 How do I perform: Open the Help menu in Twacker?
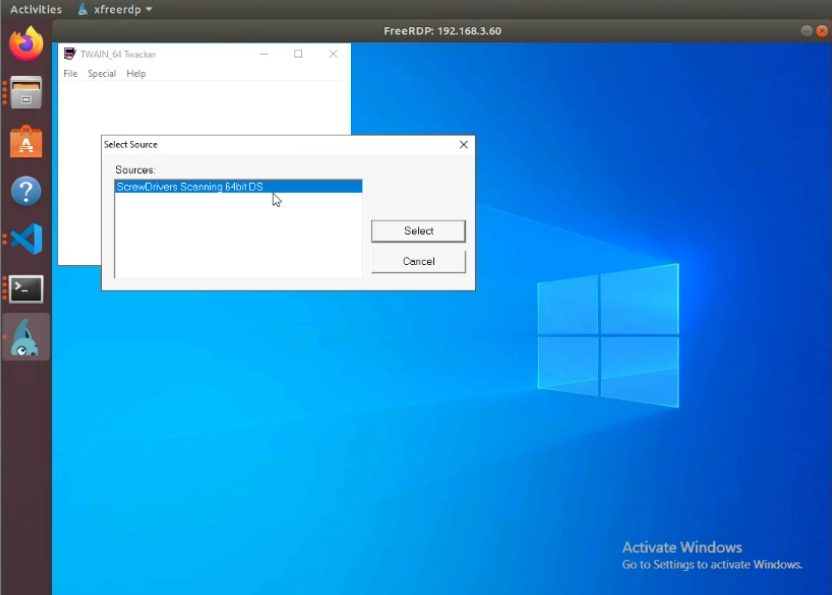[135, 73]
